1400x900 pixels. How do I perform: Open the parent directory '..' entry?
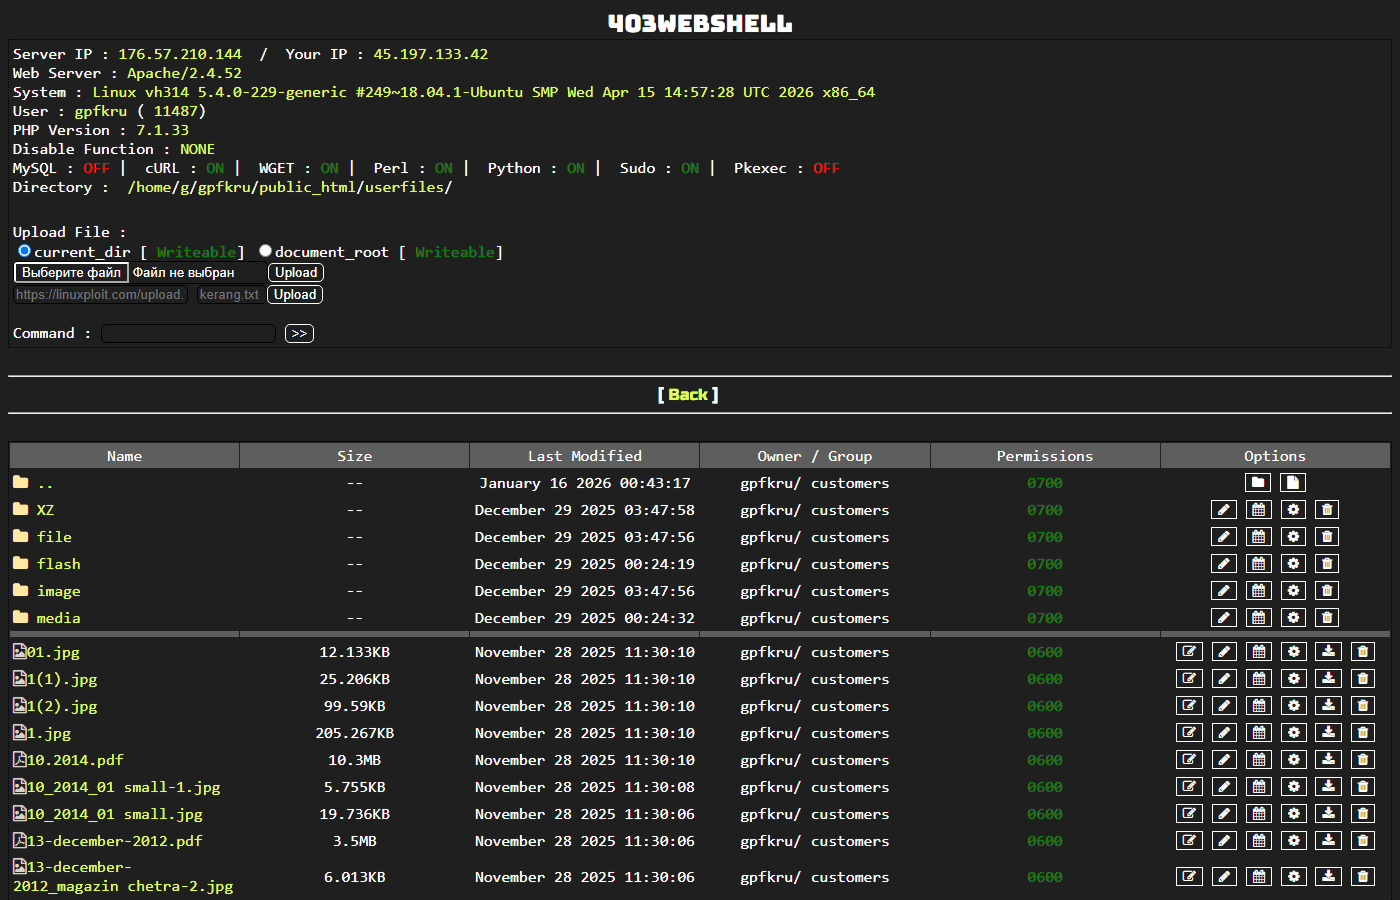point(45,484)
